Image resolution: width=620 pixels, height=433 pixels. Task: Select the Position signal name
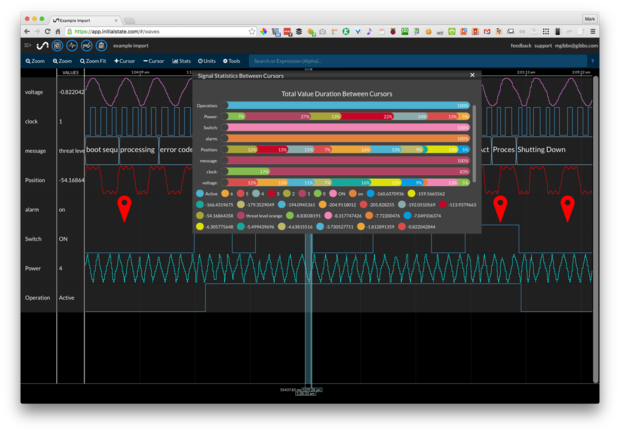click(x=35, y=180)
